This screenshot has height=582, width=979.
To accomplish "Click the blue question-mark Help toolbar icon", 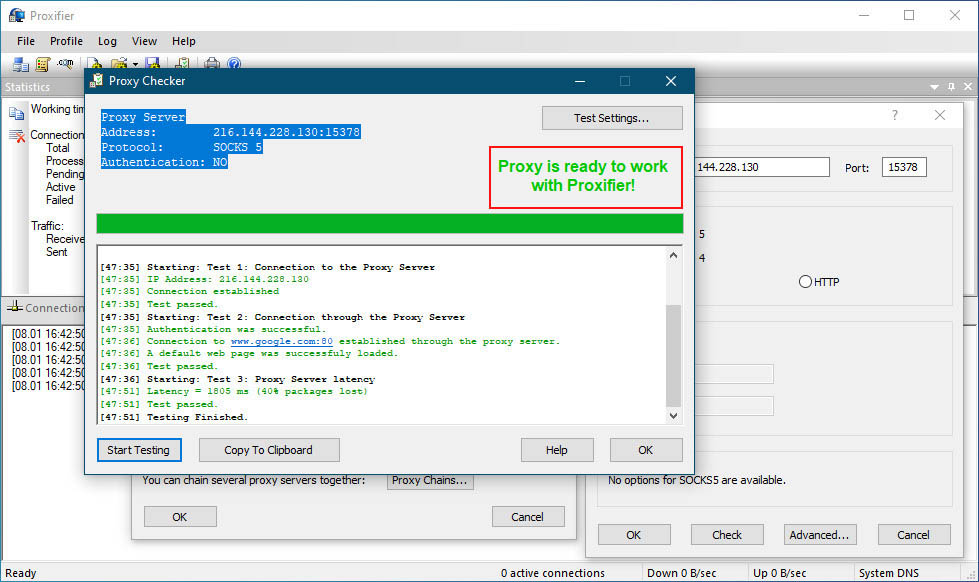I will point(234,64).
